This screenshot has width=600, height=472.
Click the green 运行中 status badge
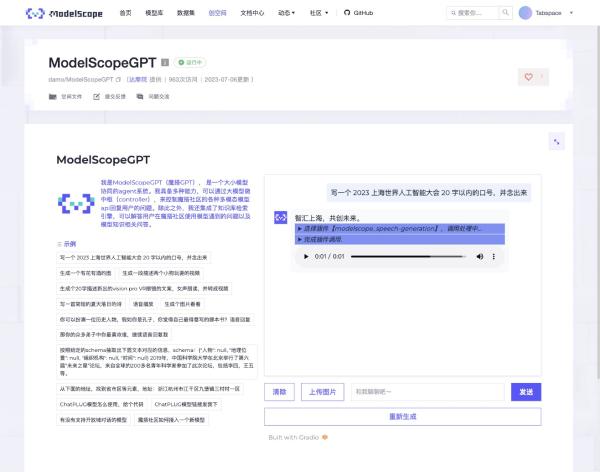click(190, 62)
